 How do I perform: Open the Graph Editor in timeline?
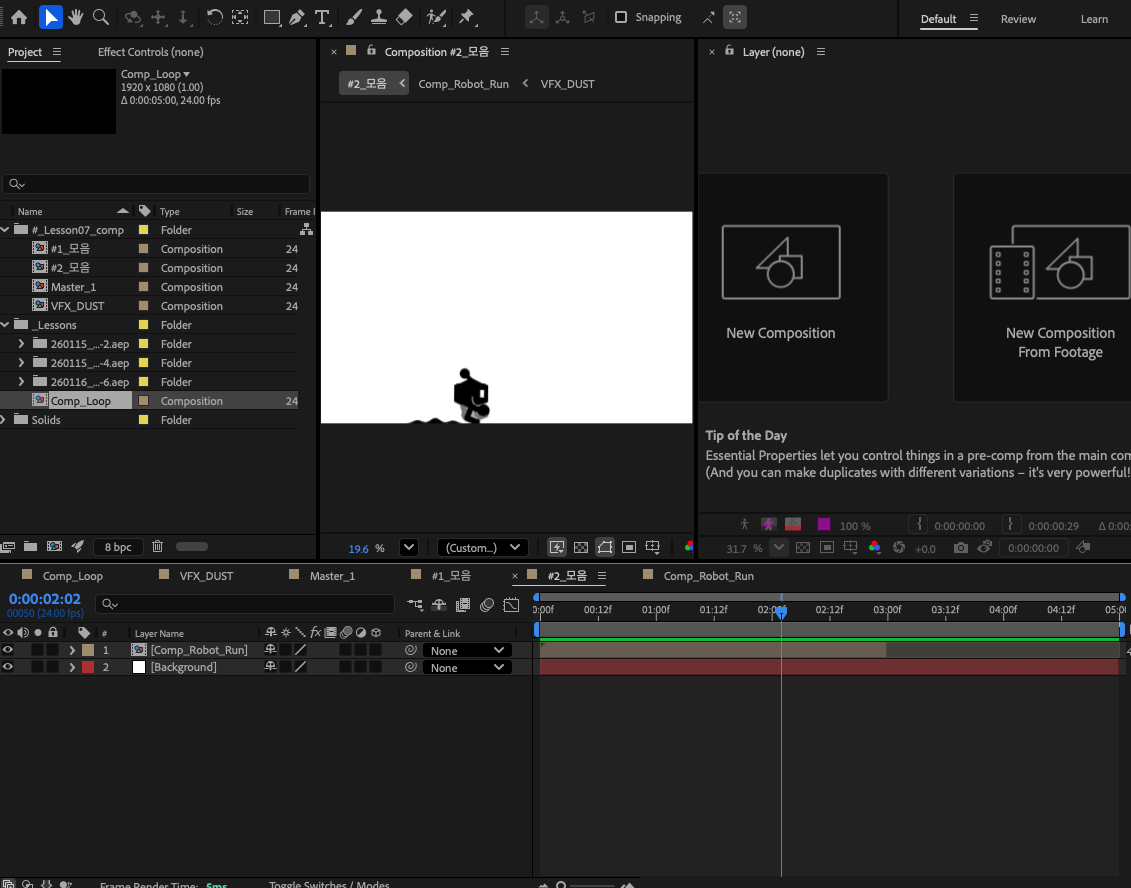pyautogui.click(x=511, y=605)
